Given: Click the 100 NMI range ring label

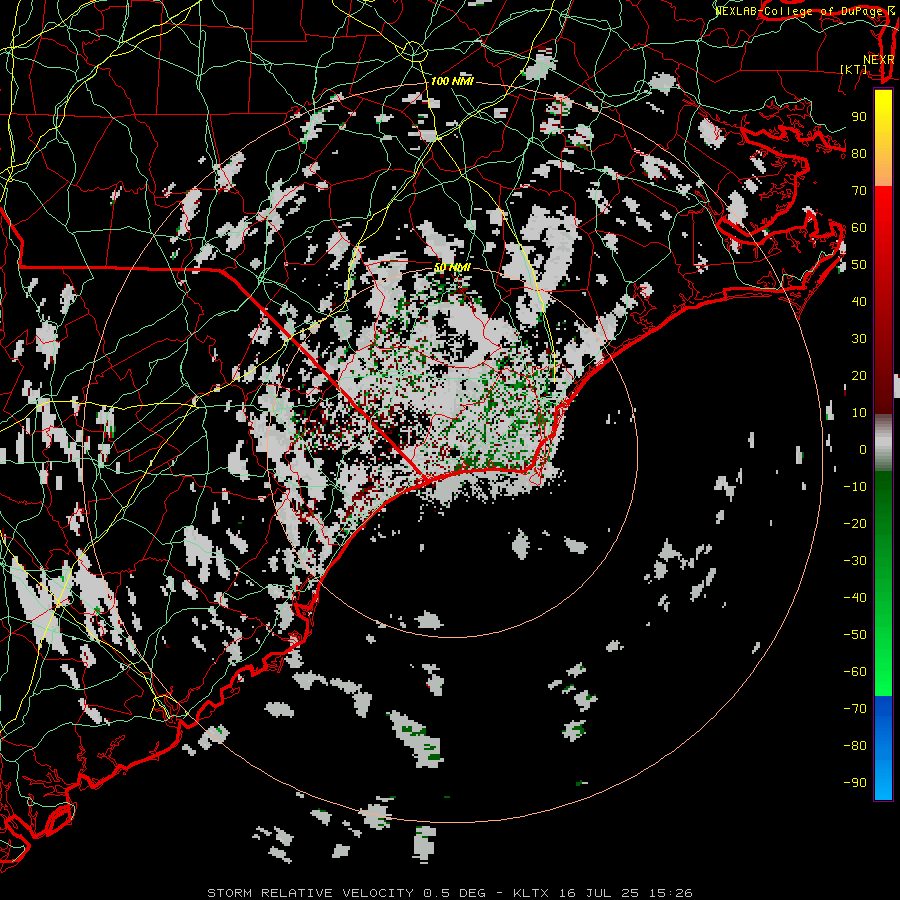Looking at the screenshot, I should point(452,82).
